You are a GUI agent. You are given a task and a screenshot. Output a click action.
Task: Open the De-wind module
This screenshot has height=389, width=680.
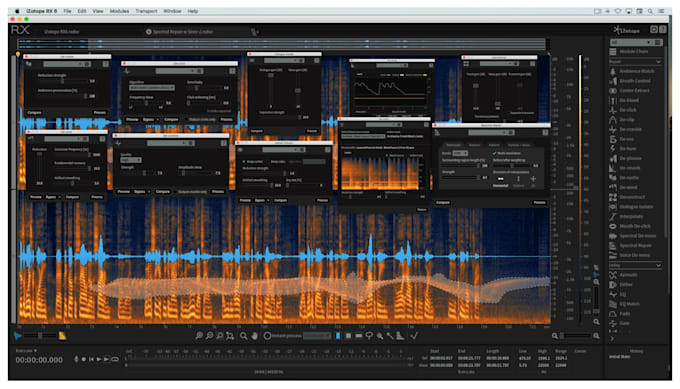point(624,187)
